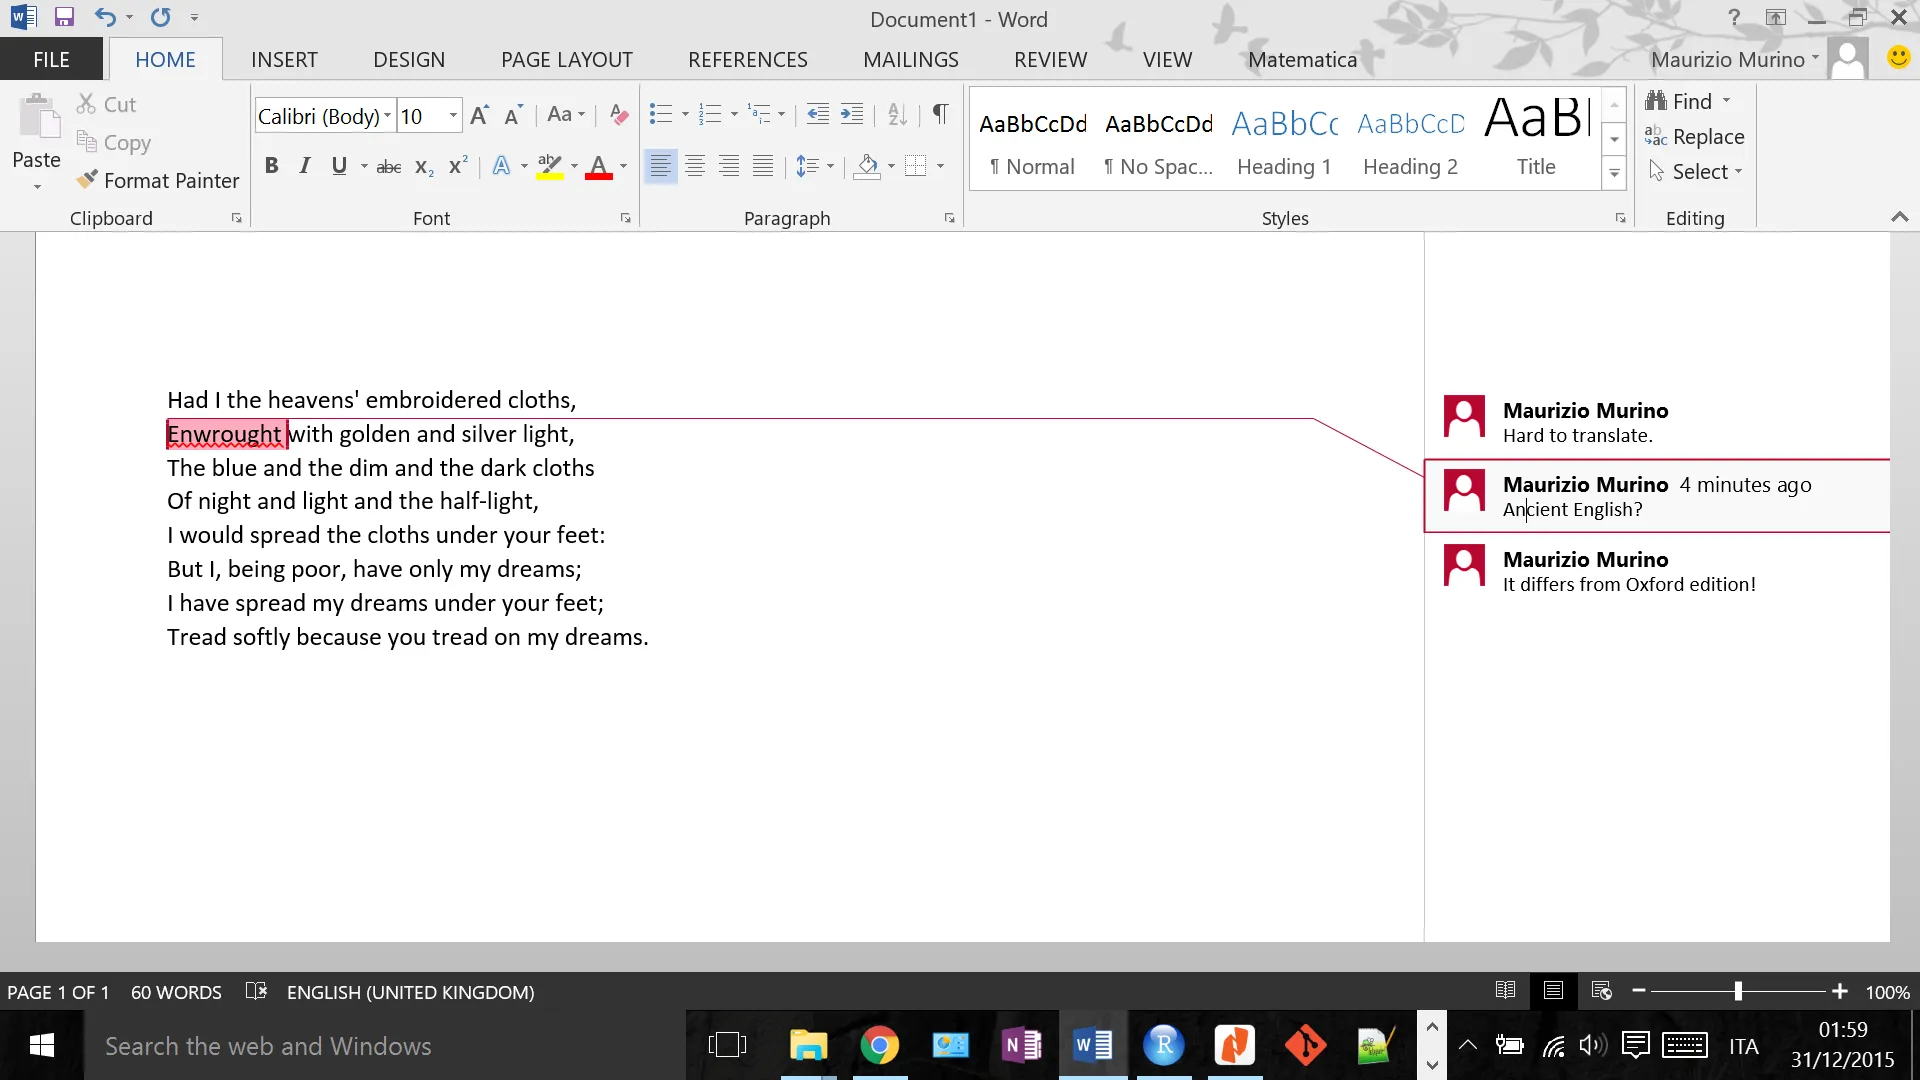
Task: Toggle Italic formatting
Action: tap(305, 166)
